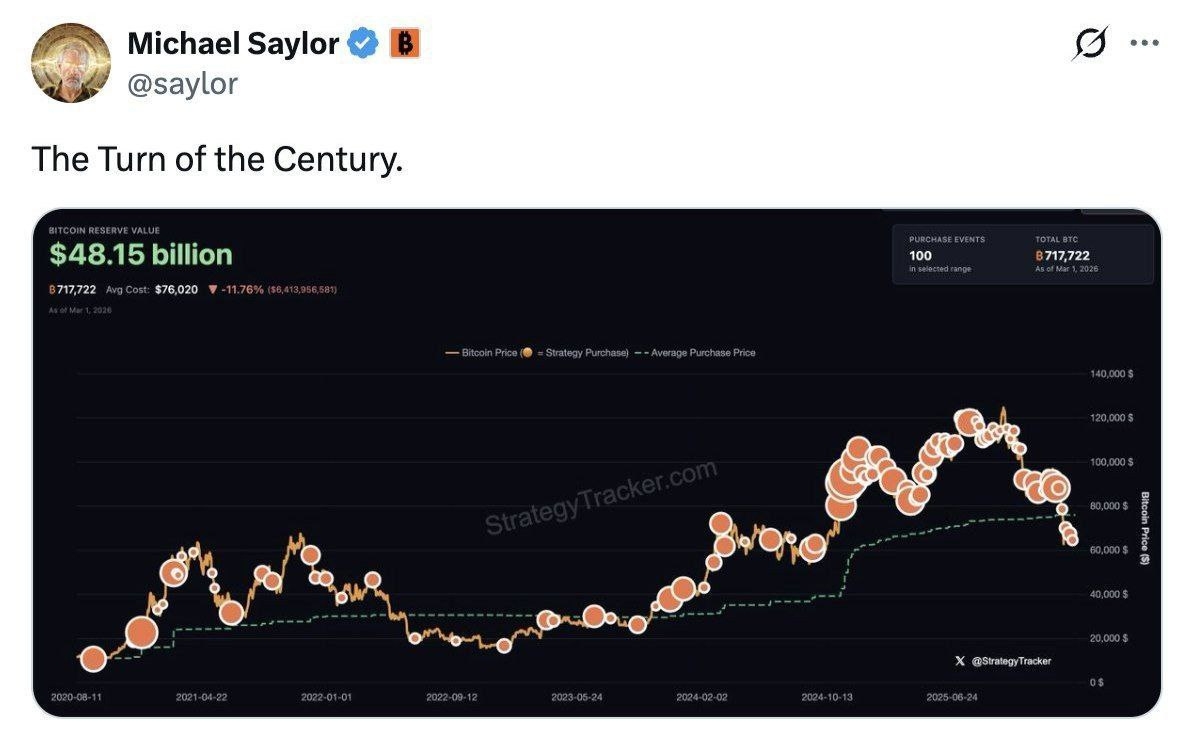
Task: Click the Grok slash-circle icon
Action: tap(1089, 43)
